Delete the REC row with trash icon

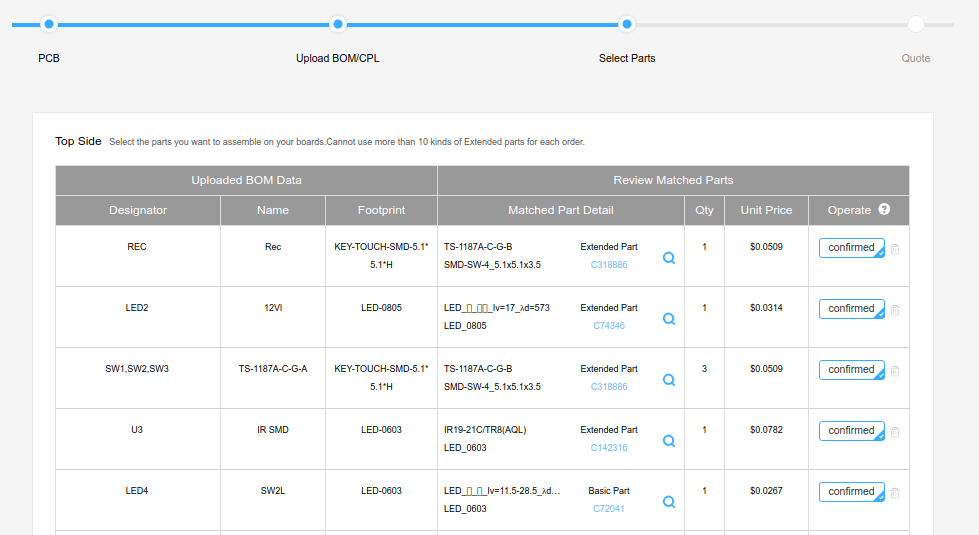coord(895,249)
